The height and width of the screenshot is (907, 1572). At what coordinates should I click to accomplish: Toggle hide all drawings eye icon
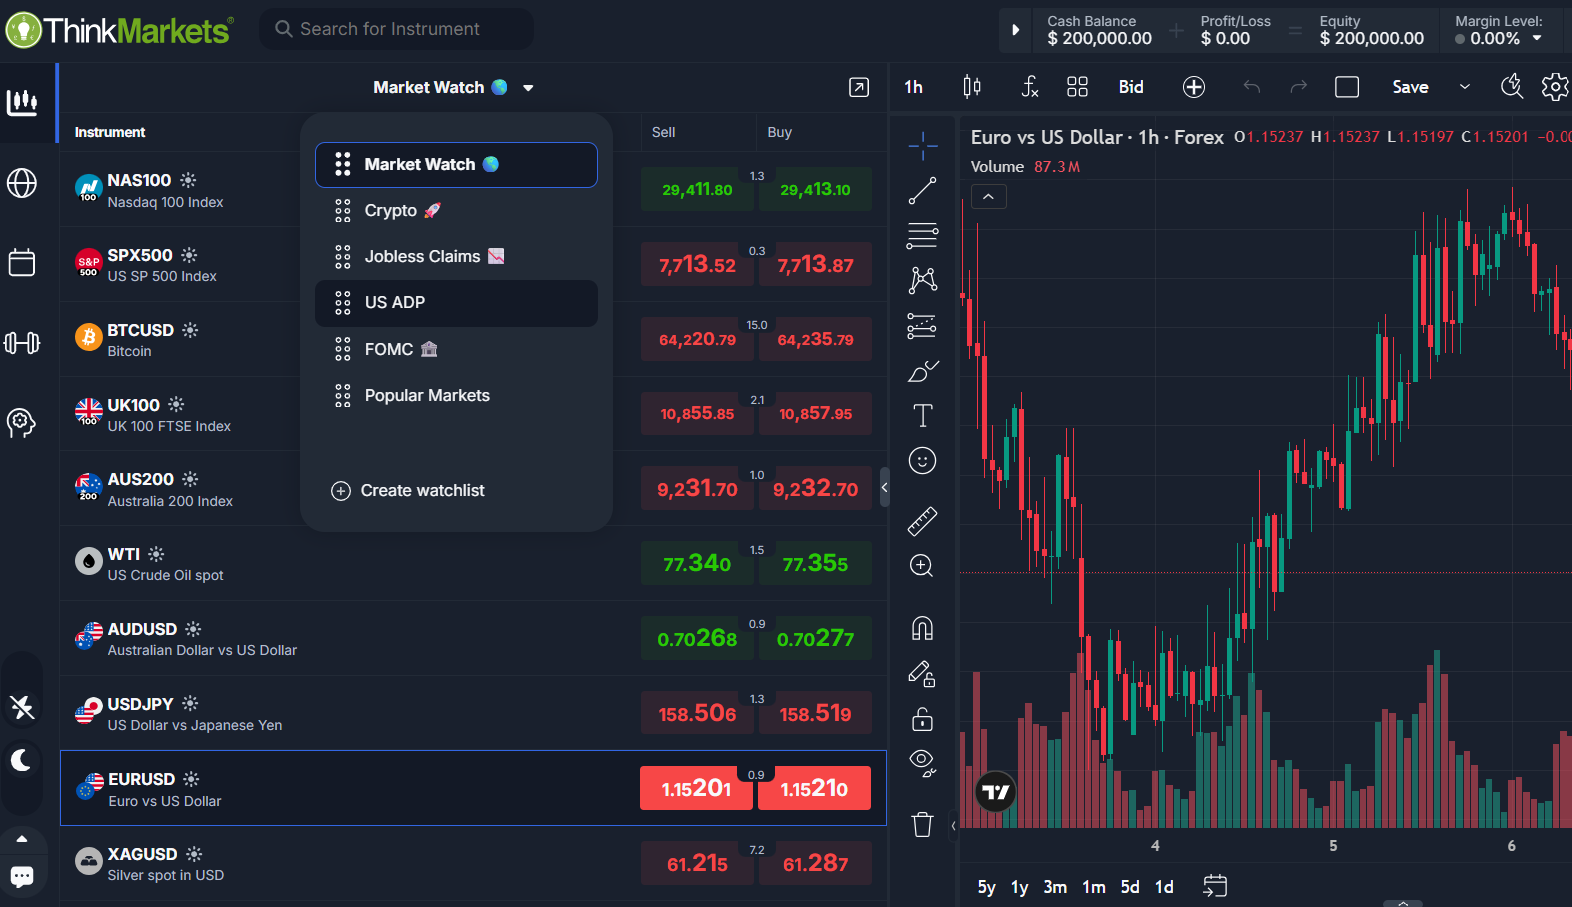pyautogui.click(x=923, y=763)
